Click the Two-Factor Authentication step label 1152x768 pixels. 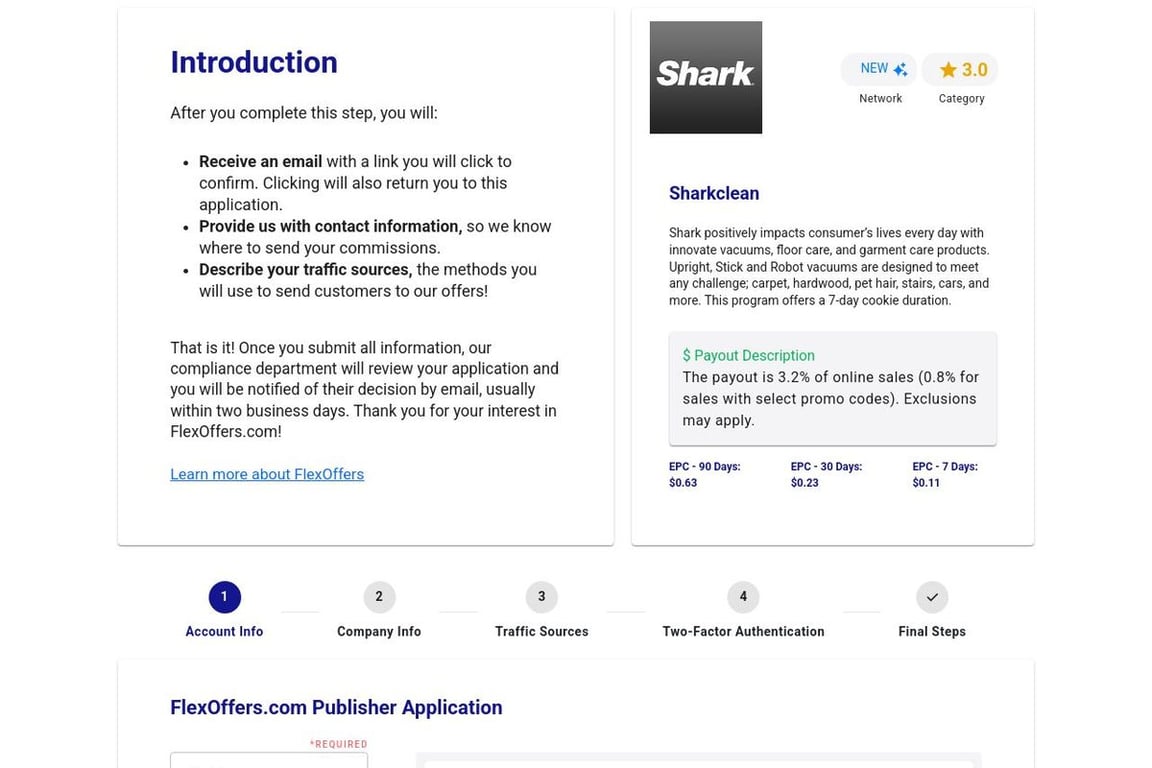(x=743, y=631)
